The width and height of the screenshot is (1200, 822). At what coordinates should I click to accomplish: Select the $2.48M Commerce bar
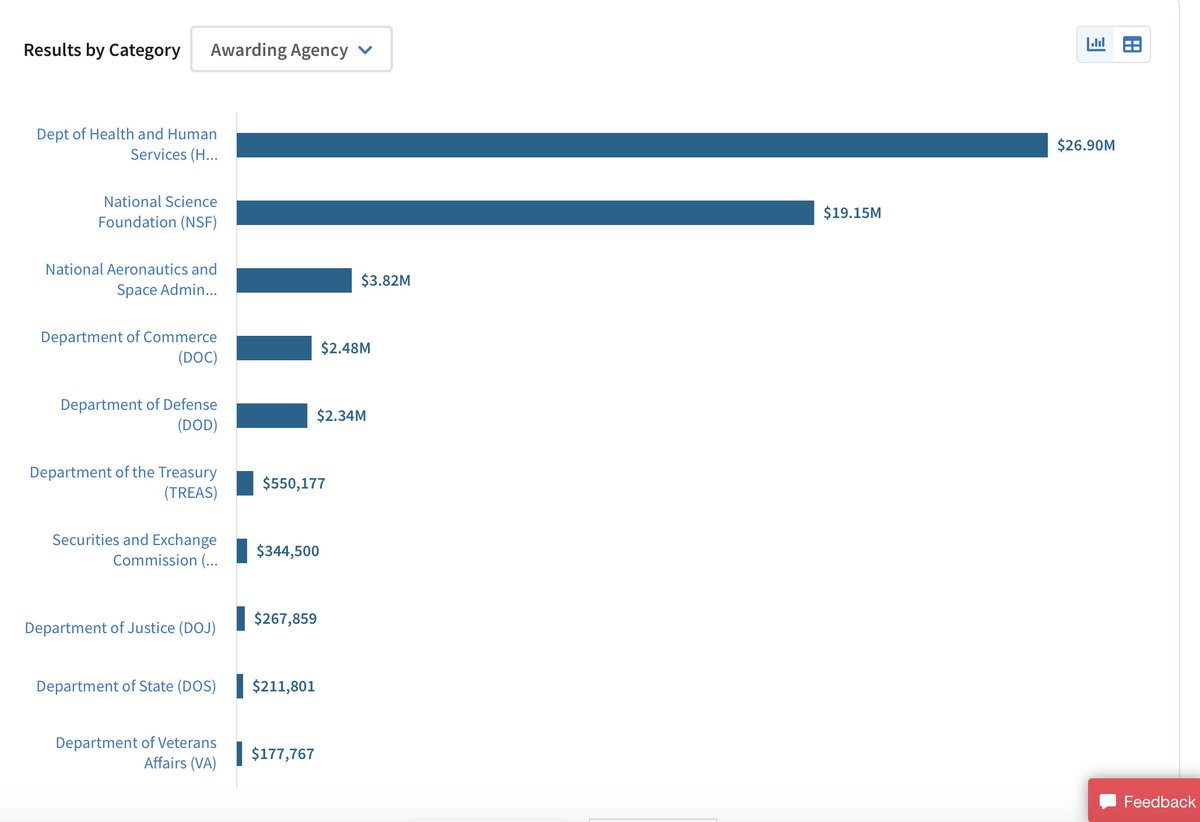pyautogui.click(x=274, y=348)
